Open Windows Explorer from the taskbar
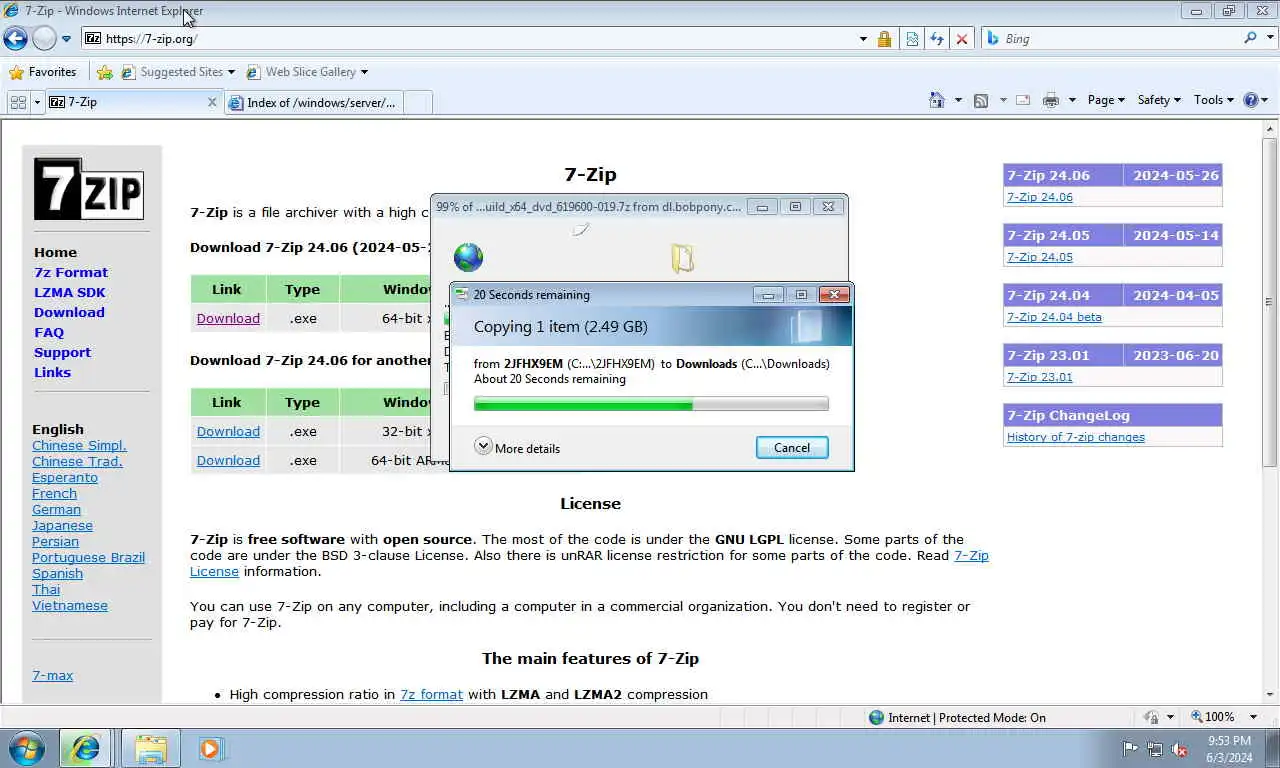 coord(151,748)
